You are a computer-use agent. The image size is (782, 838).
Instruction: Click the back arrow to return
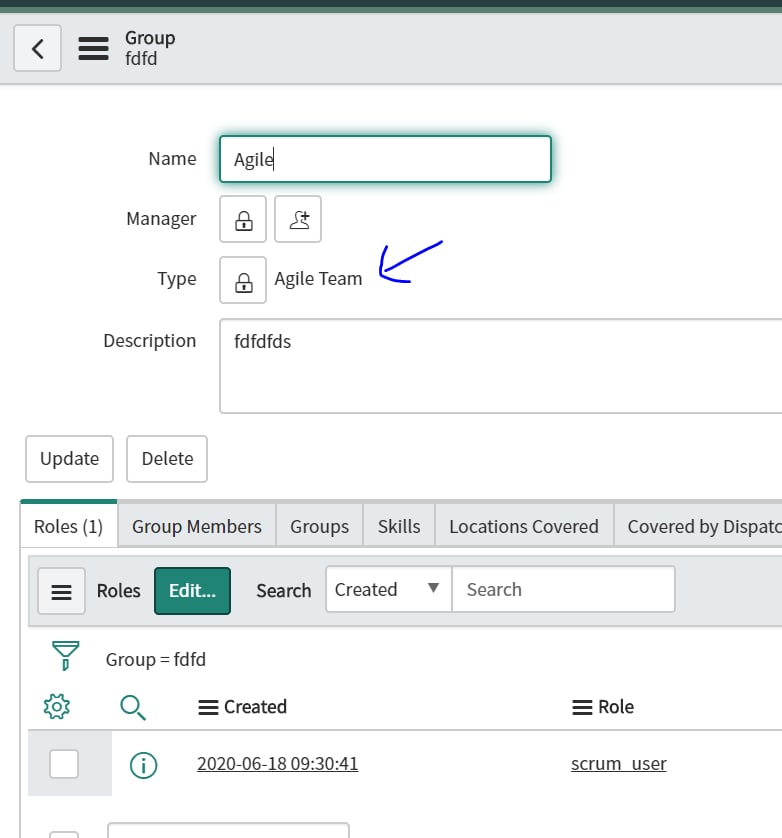click(37, 47)
